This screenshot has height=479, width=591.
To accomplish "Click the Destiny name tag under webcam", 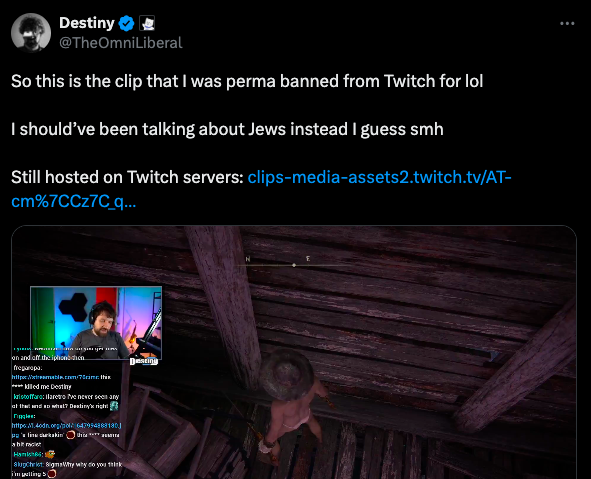I will [144, 361].
